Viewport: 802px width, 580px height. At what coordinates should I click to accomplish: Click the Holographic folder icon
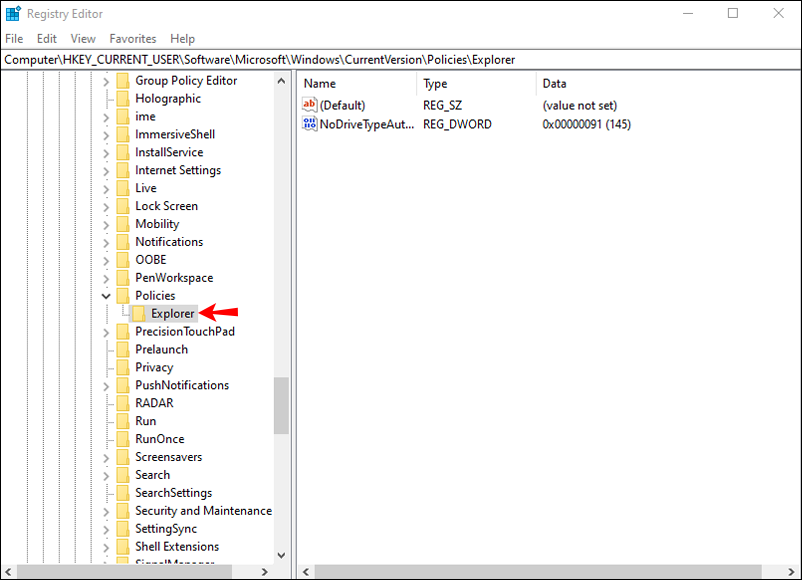coord(123,99)
